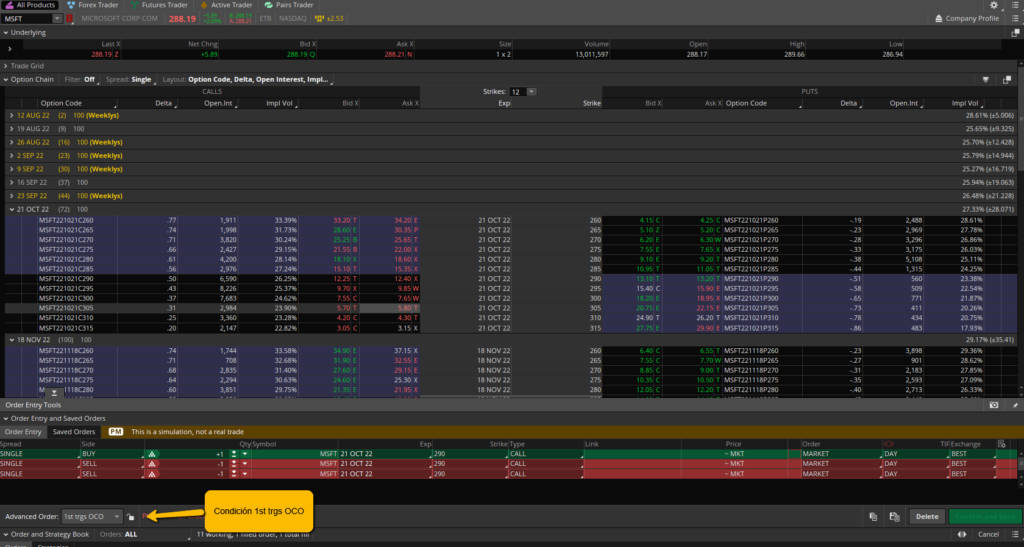Screen dimensions: 1024x547
Task: Collapse the 21 OCT 22 expiration row
Action: [11, 207]
